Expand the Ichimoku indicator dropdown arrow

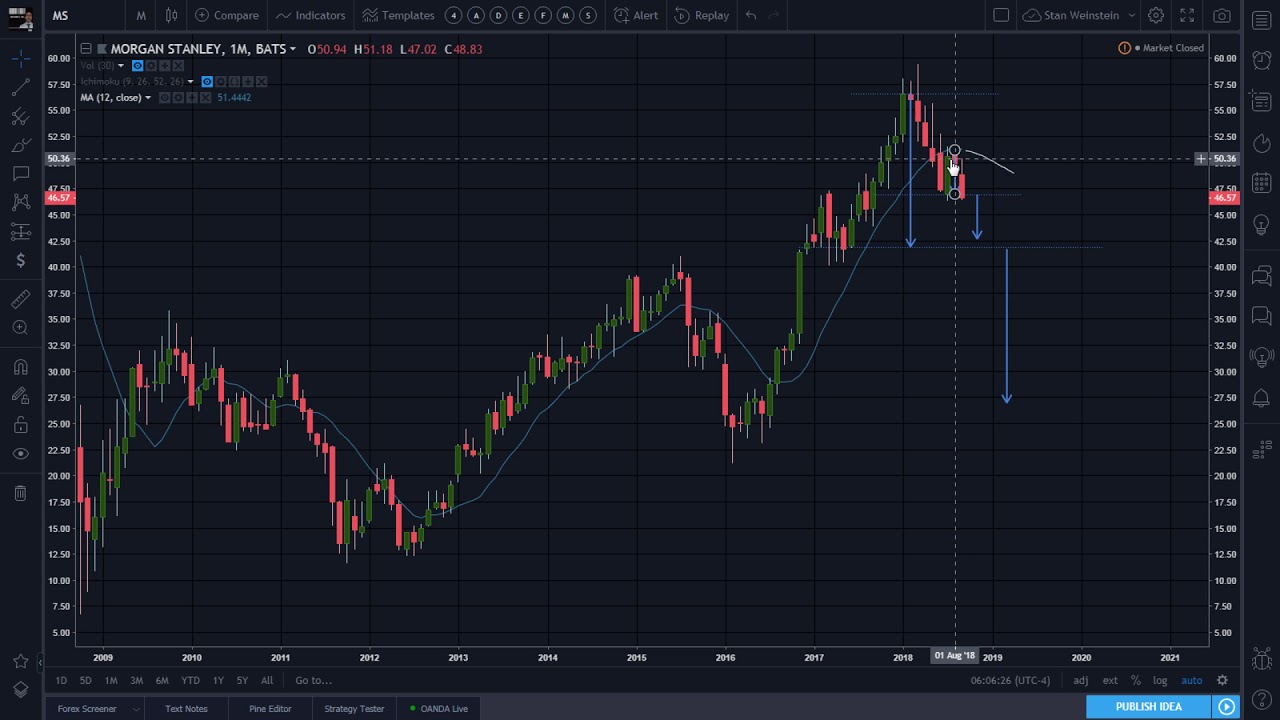coord(190,81)
